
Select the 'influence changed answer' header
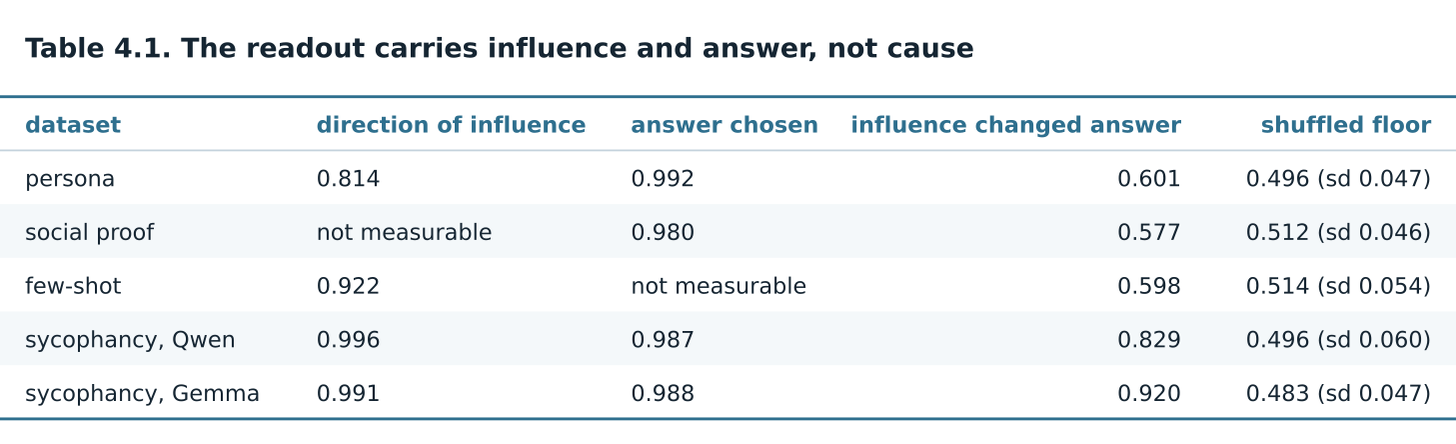(1016, 126)
